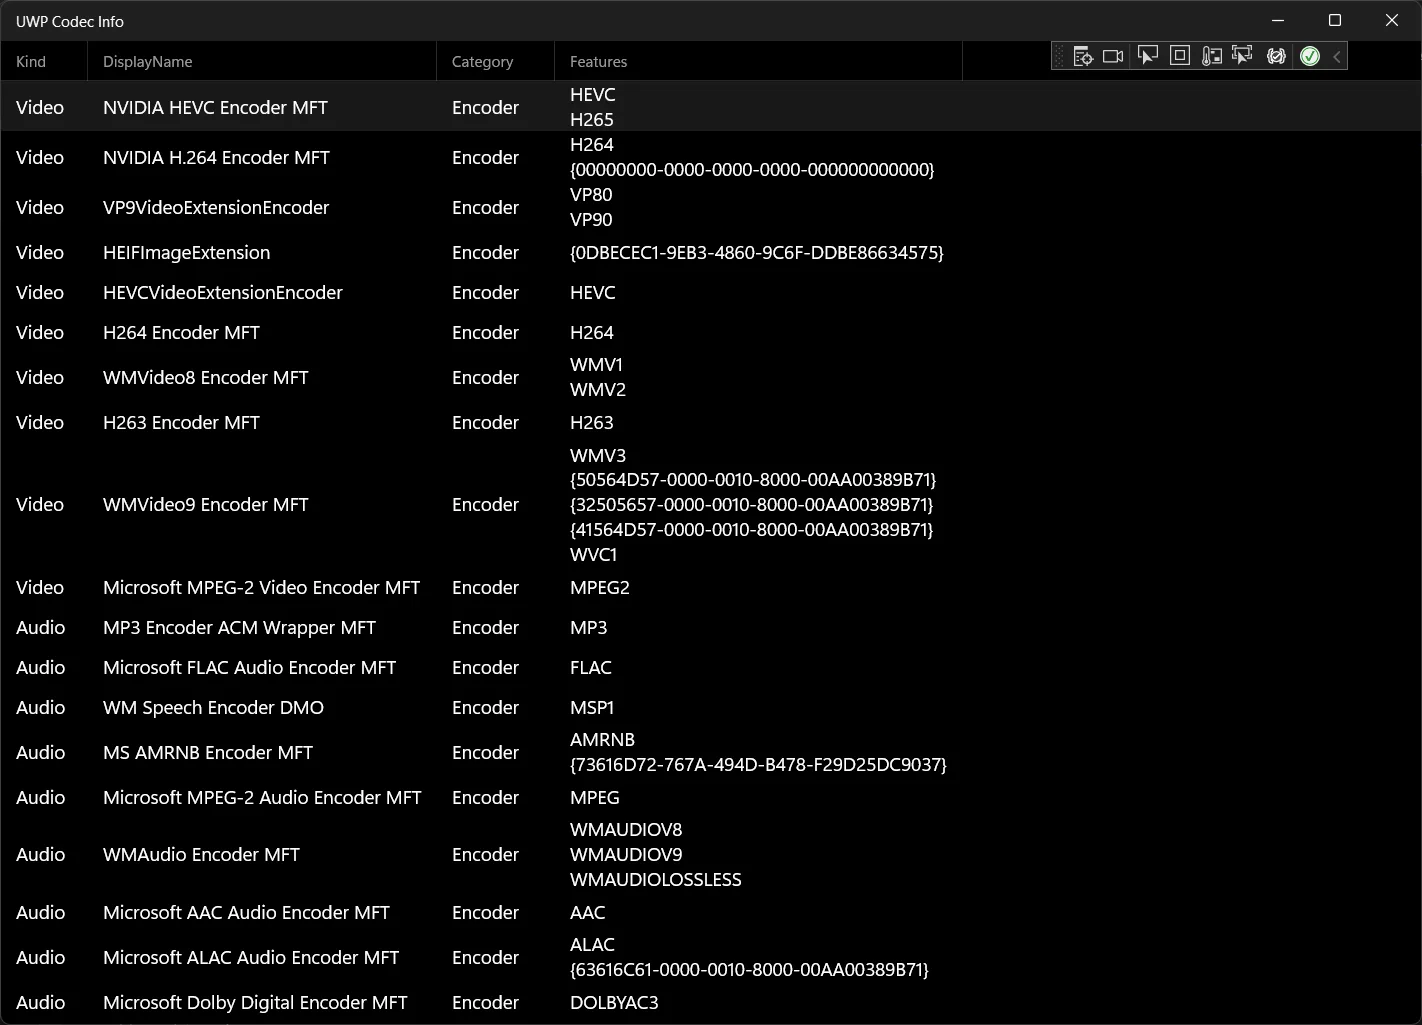Select MS AMRNB Encoder MFT
This screenshot has height=1025, width=1422.
[208, 752]
